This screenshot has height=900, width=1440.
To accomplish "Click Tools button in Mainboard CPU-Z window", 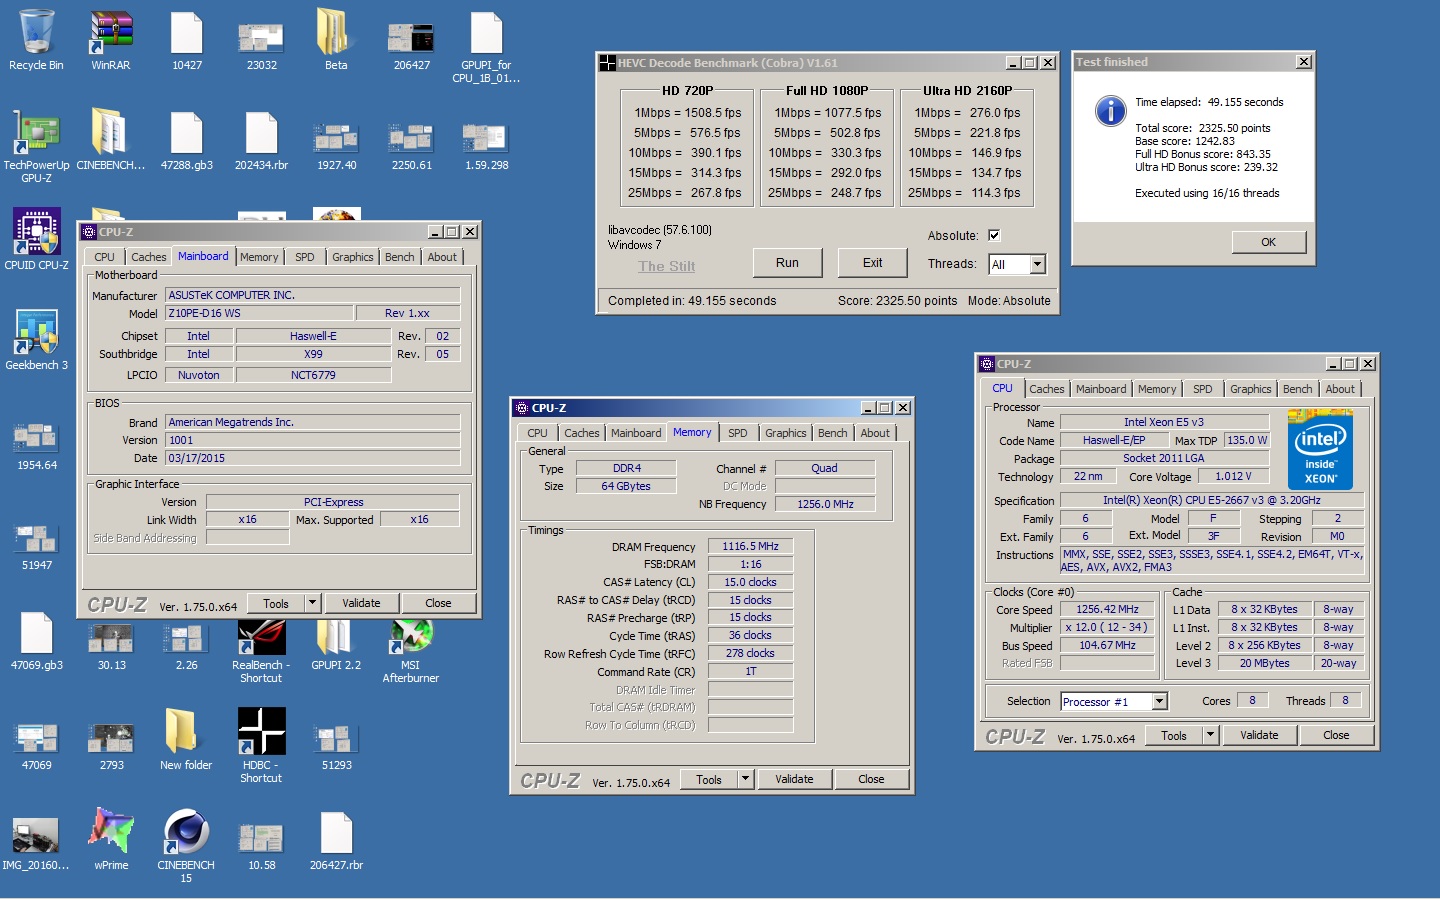I will (x=276, y=603).
